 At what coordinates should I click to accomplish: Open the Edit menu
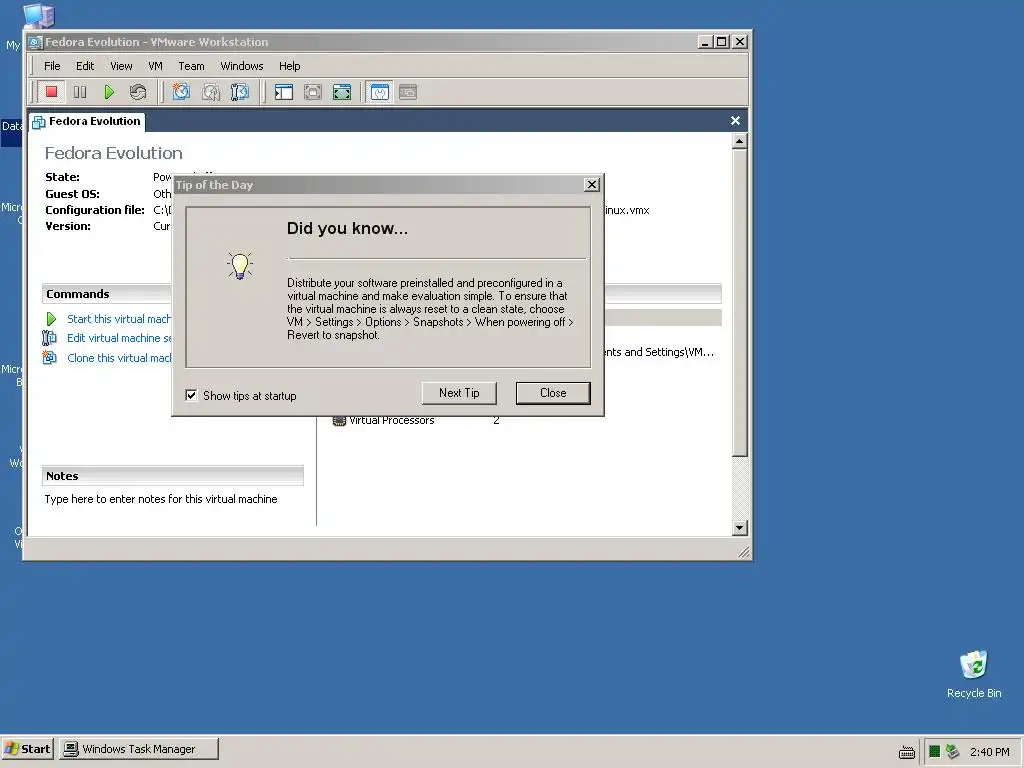pos(85,66)
